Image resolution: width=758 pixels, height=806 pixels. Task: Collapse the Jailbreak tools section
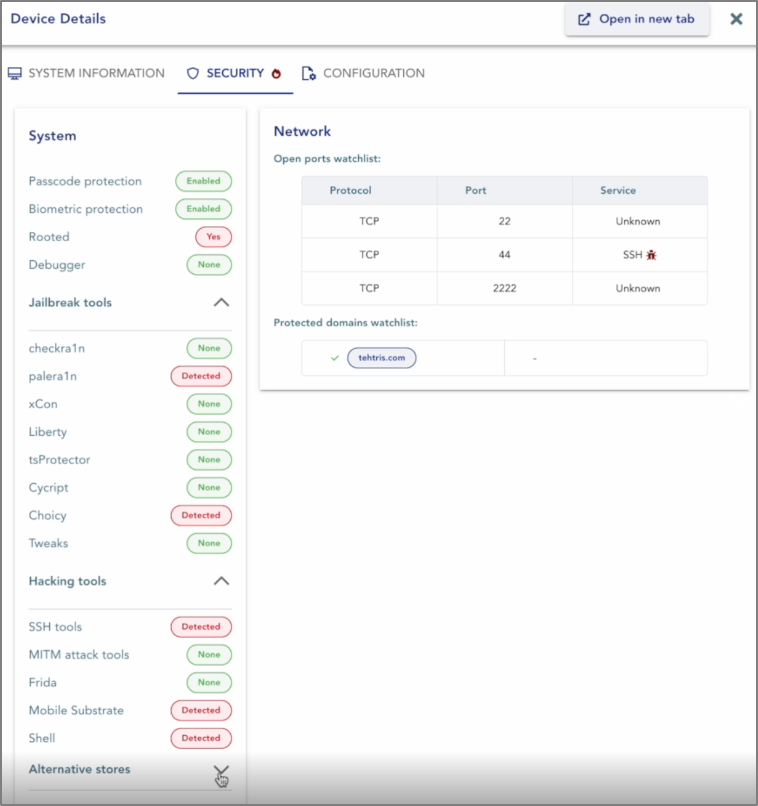coord(221,302)
